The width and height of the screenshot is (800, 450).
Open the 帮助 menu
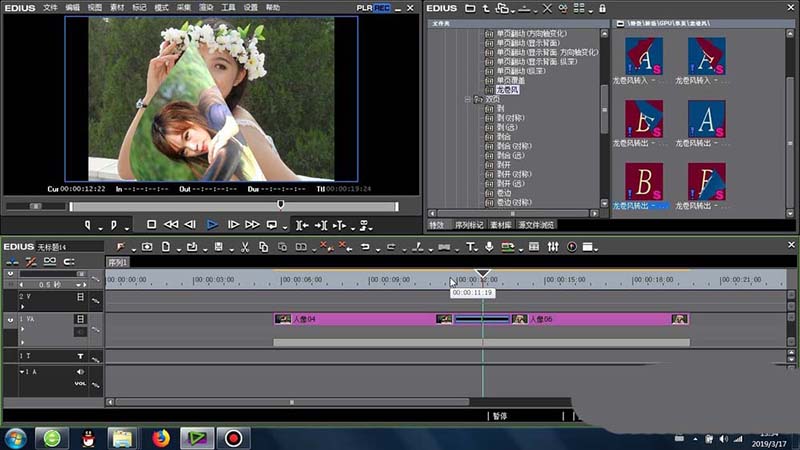pos(273,8)
